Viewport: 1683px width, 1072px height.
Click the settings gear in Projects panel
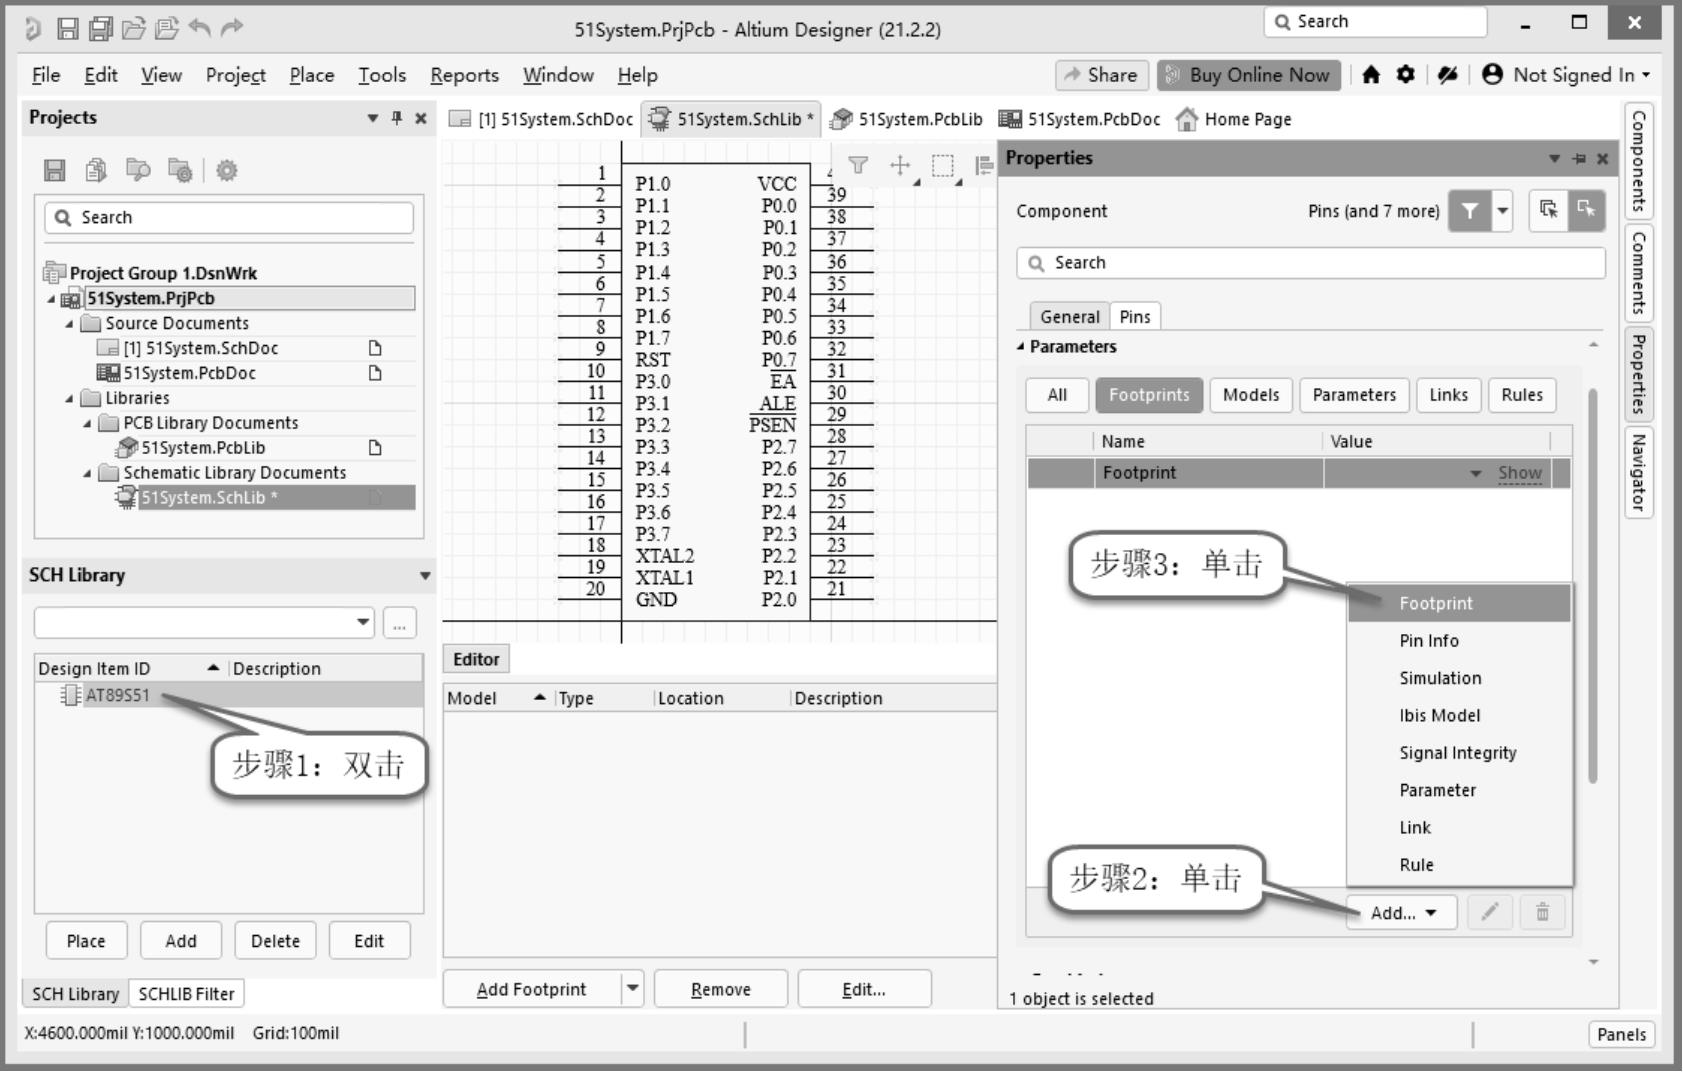[227, 171]
